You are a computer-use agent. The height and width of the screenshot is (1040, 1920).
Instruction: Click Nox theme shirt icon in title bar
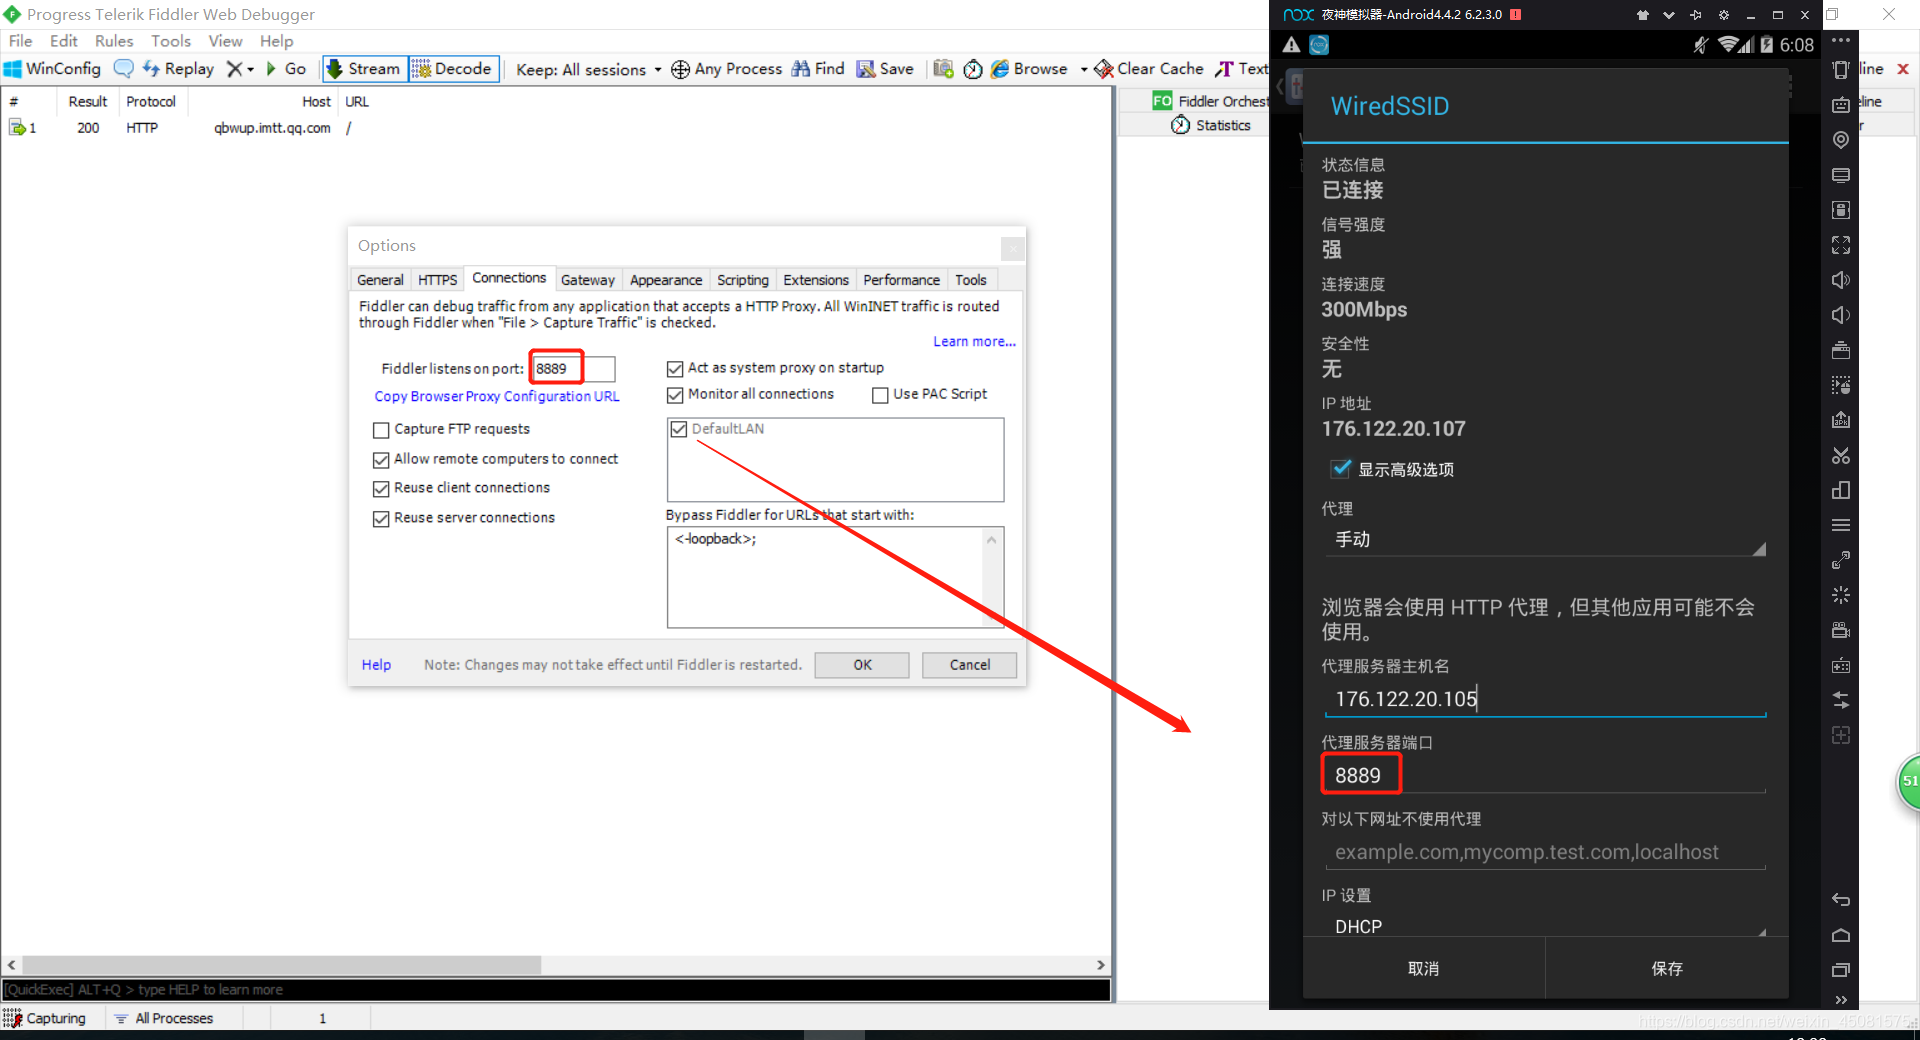(1642, 15)
